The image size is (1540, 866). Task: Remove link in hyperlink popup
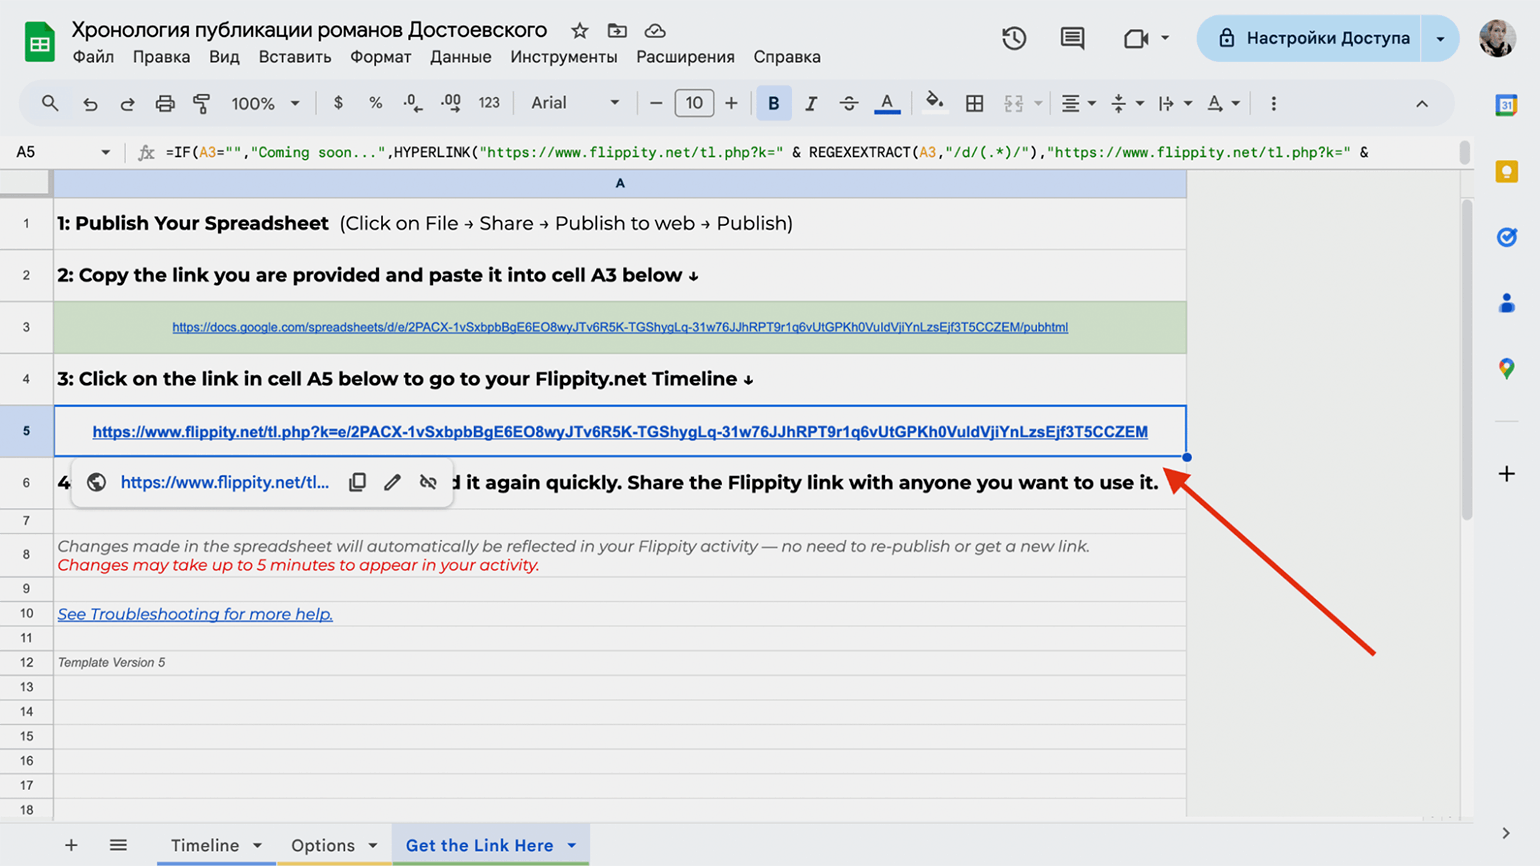click(428, 482)
